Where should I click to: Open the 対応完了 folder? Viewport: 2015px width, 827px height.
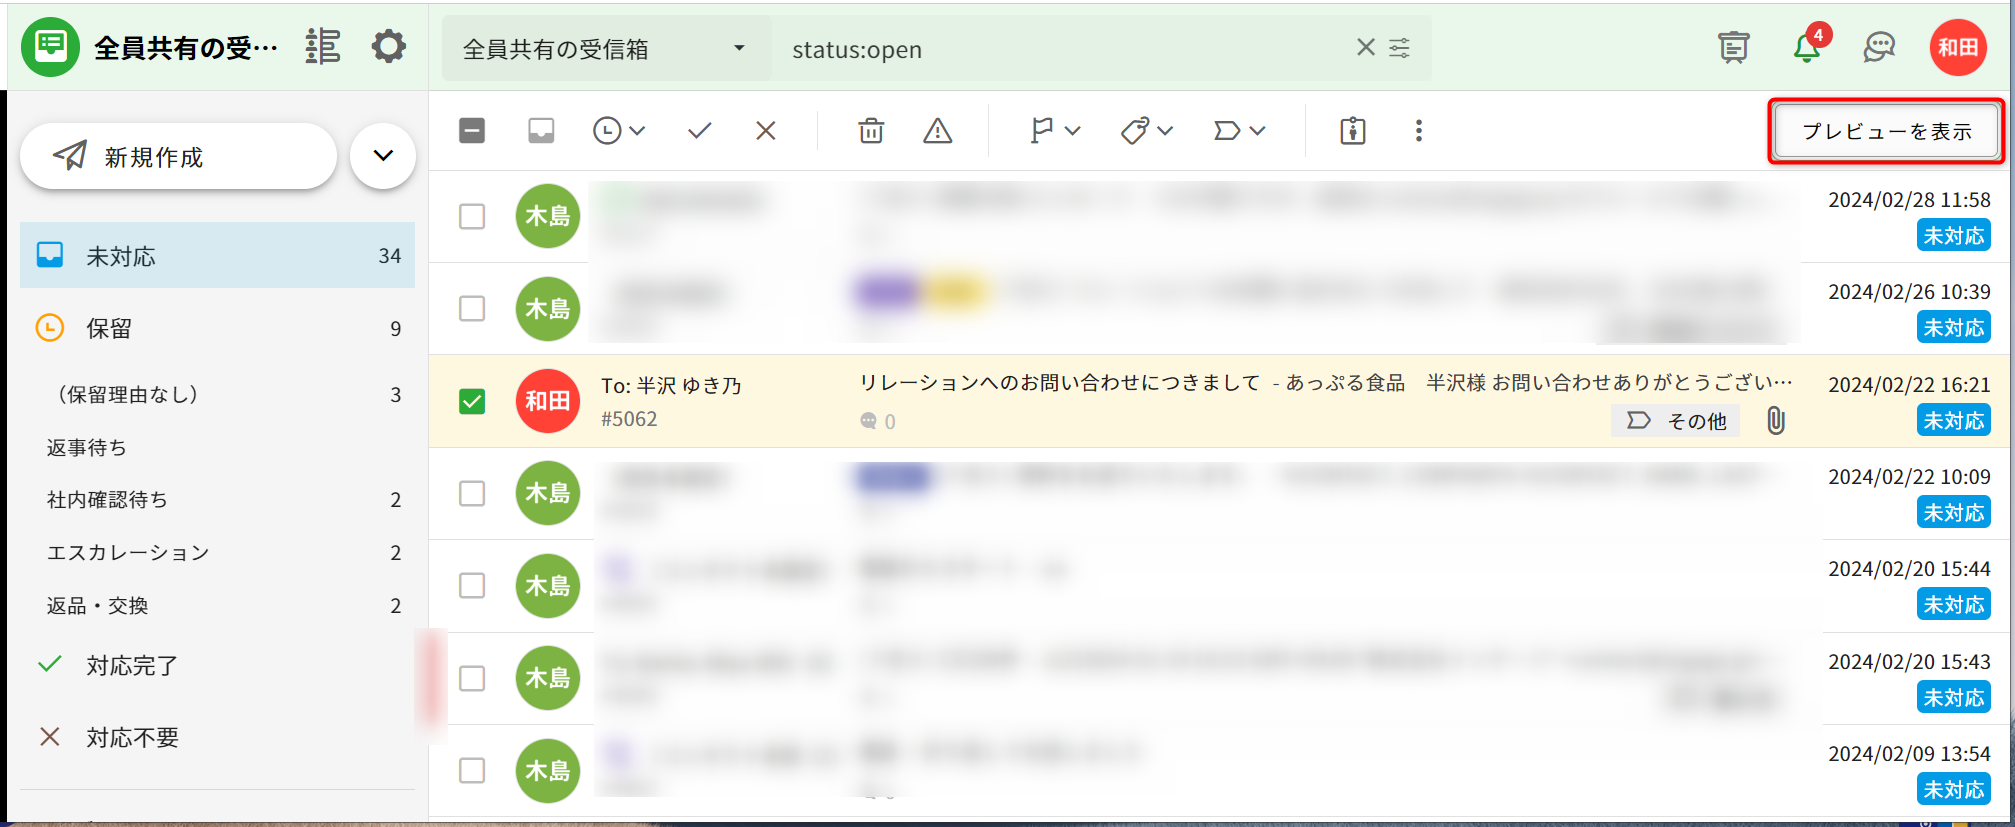(x=132, y=665)
